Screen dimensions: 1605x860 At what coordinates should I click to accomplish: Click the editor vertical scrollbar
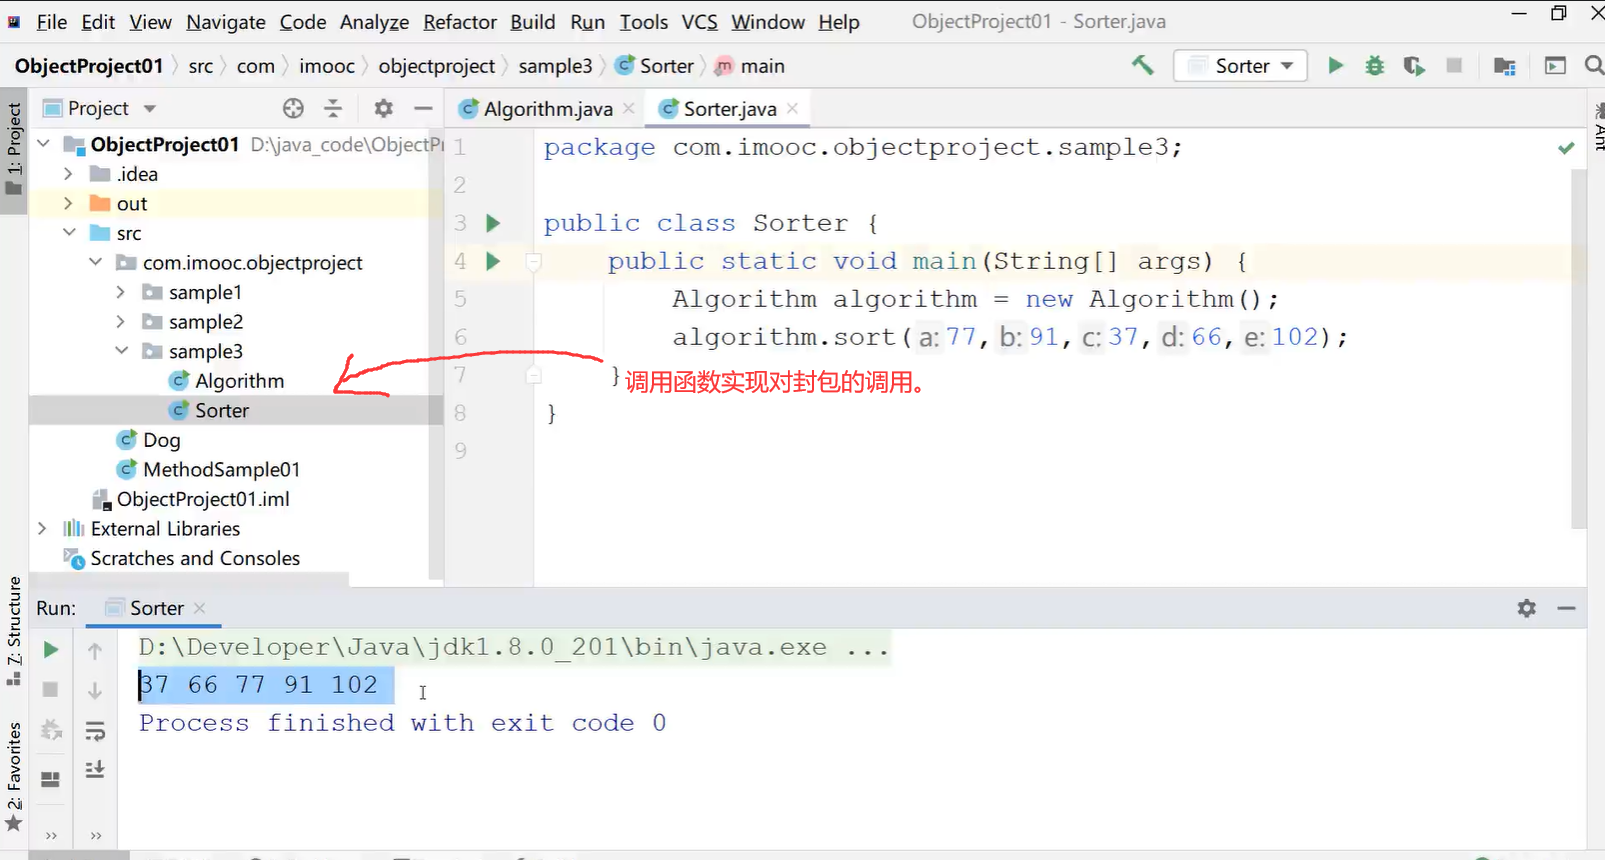1578,348
